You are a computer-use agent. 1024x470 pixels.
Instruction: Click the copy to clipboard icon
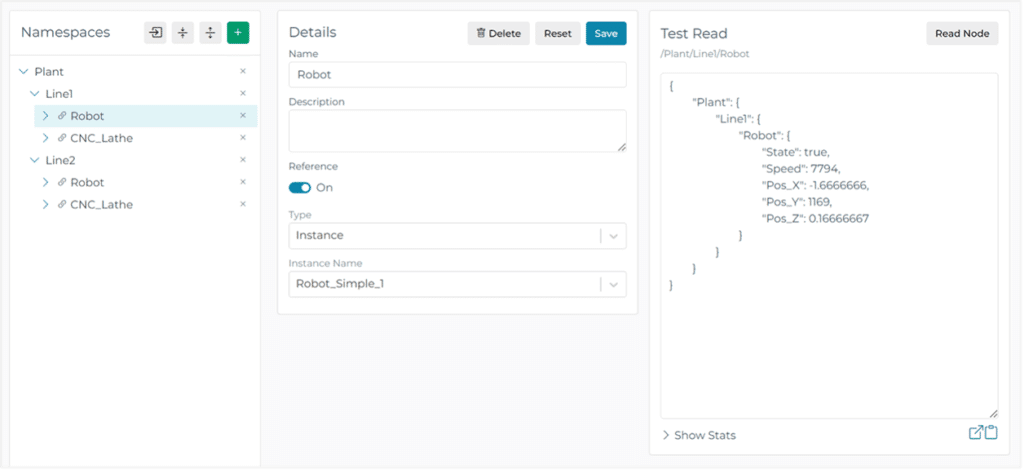(x=991, y=433)
